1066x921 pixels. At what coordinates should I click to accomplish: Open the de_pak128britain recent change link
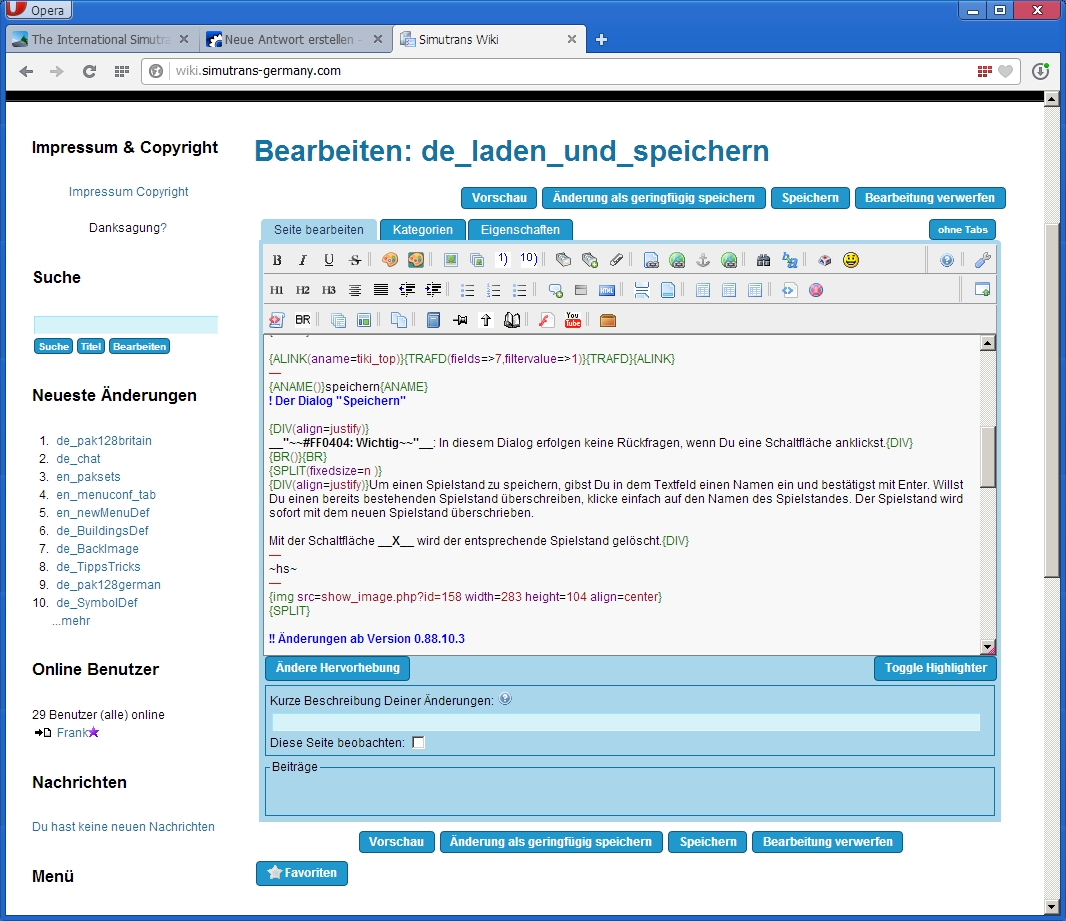tap(104, 441)
